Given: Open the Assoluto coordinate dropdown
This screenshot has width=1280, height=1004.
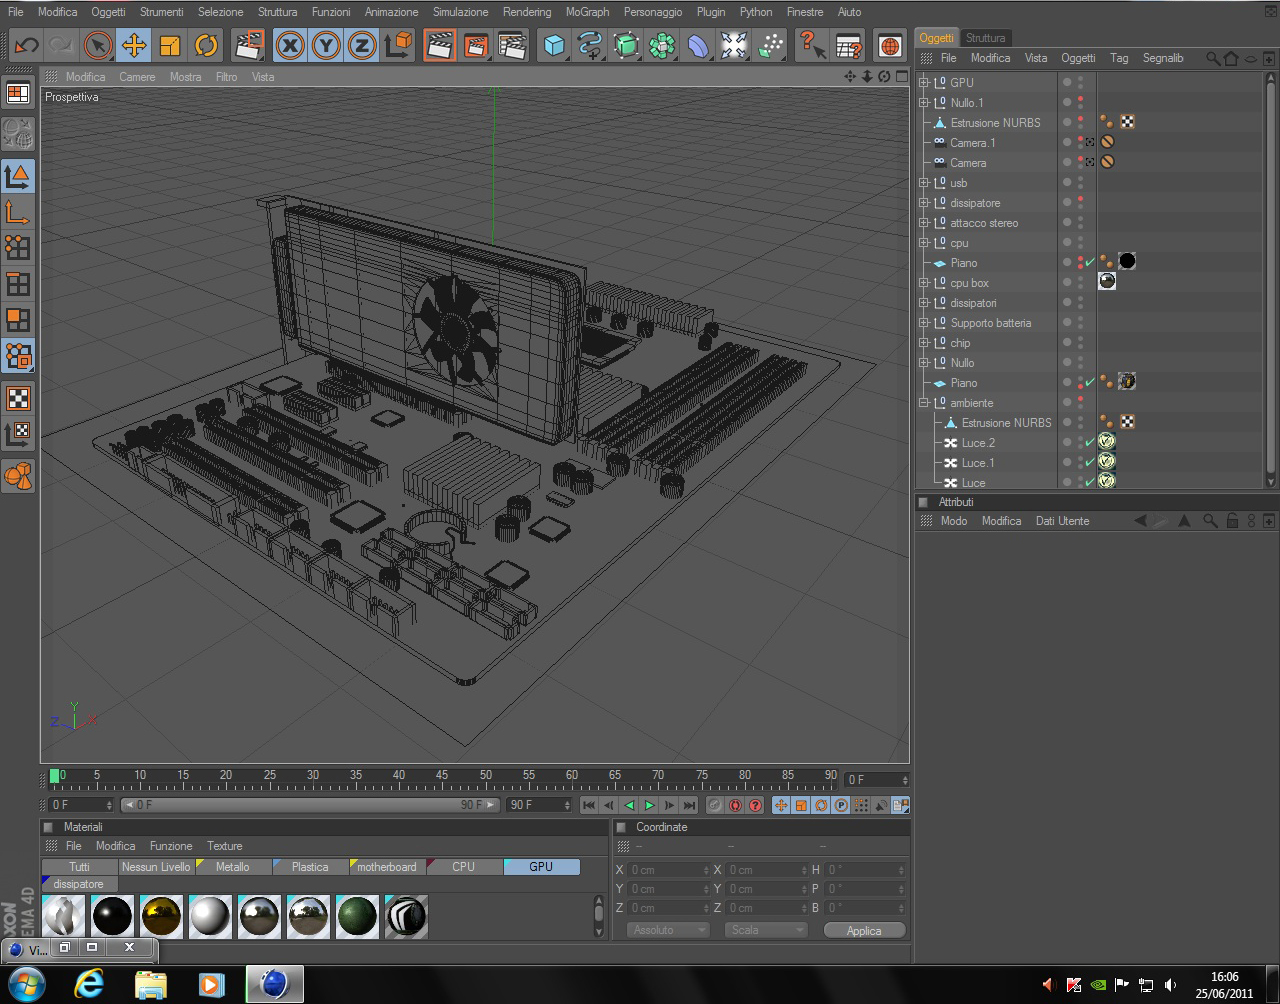Looking at the screenshot, I should point(668,930).
